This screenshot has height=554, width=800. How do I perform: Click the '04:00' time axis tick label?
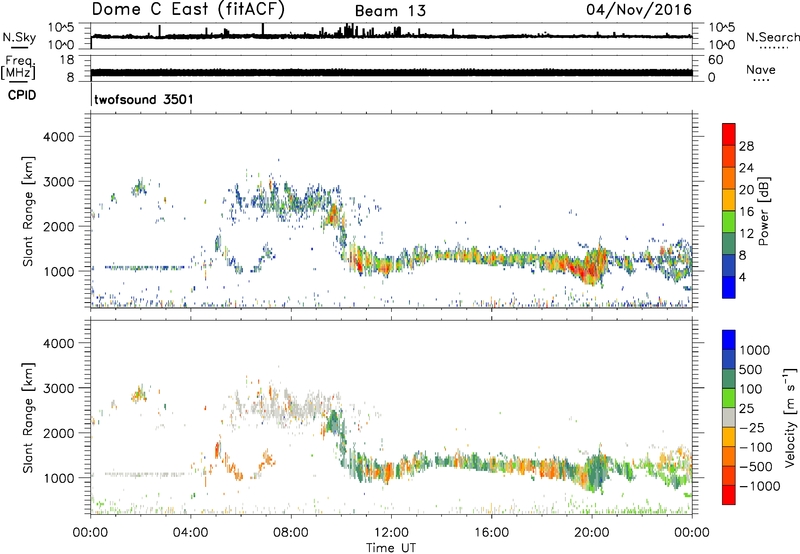(191, 533)
